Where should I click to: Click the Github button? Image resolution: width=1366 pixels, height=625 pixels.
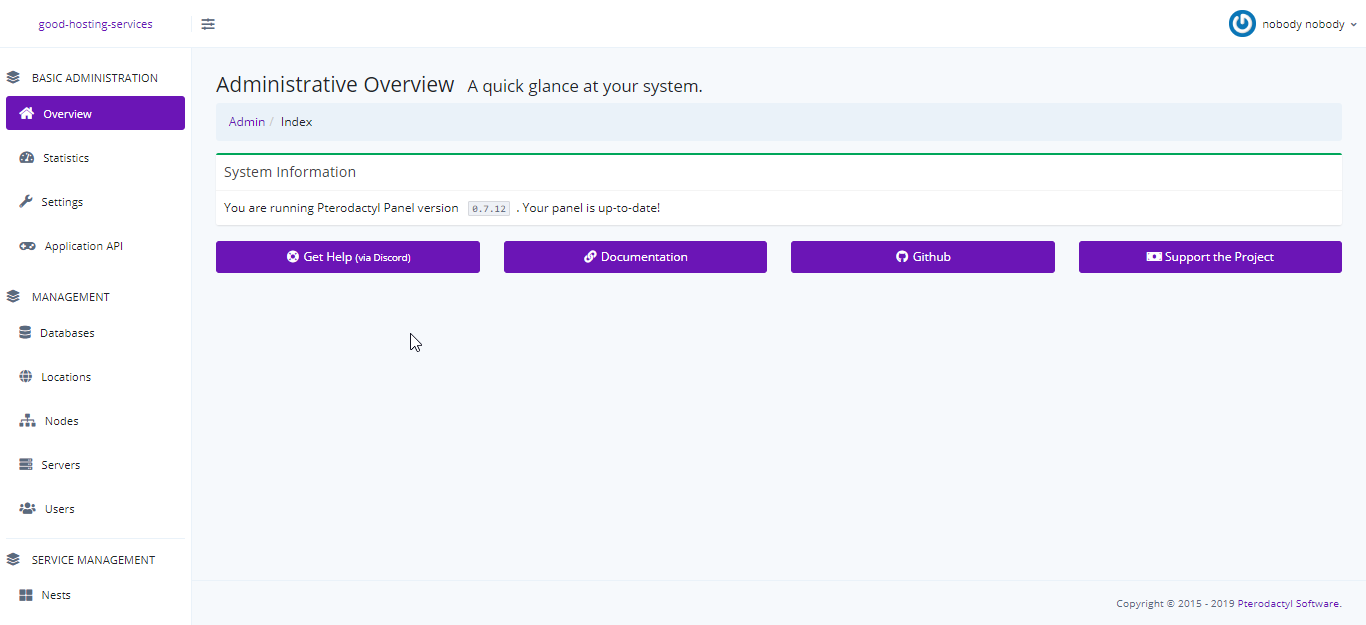click(922, 257)
